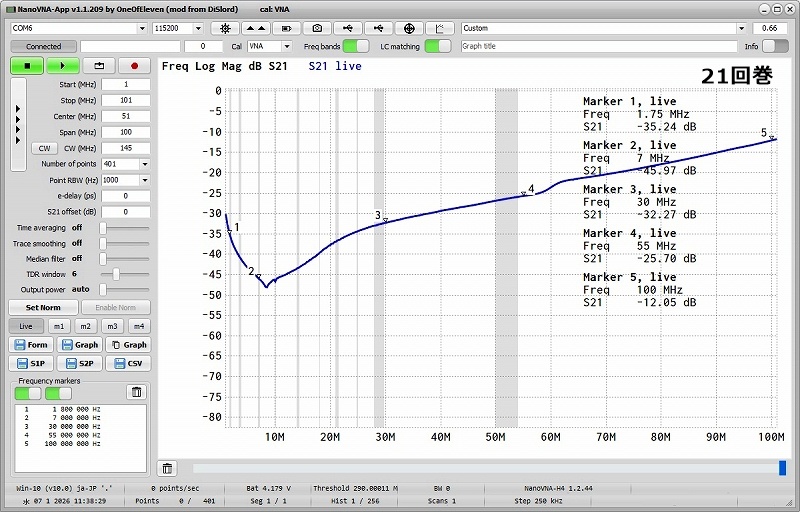Toggle the Info switch

[x=775, y=46]
